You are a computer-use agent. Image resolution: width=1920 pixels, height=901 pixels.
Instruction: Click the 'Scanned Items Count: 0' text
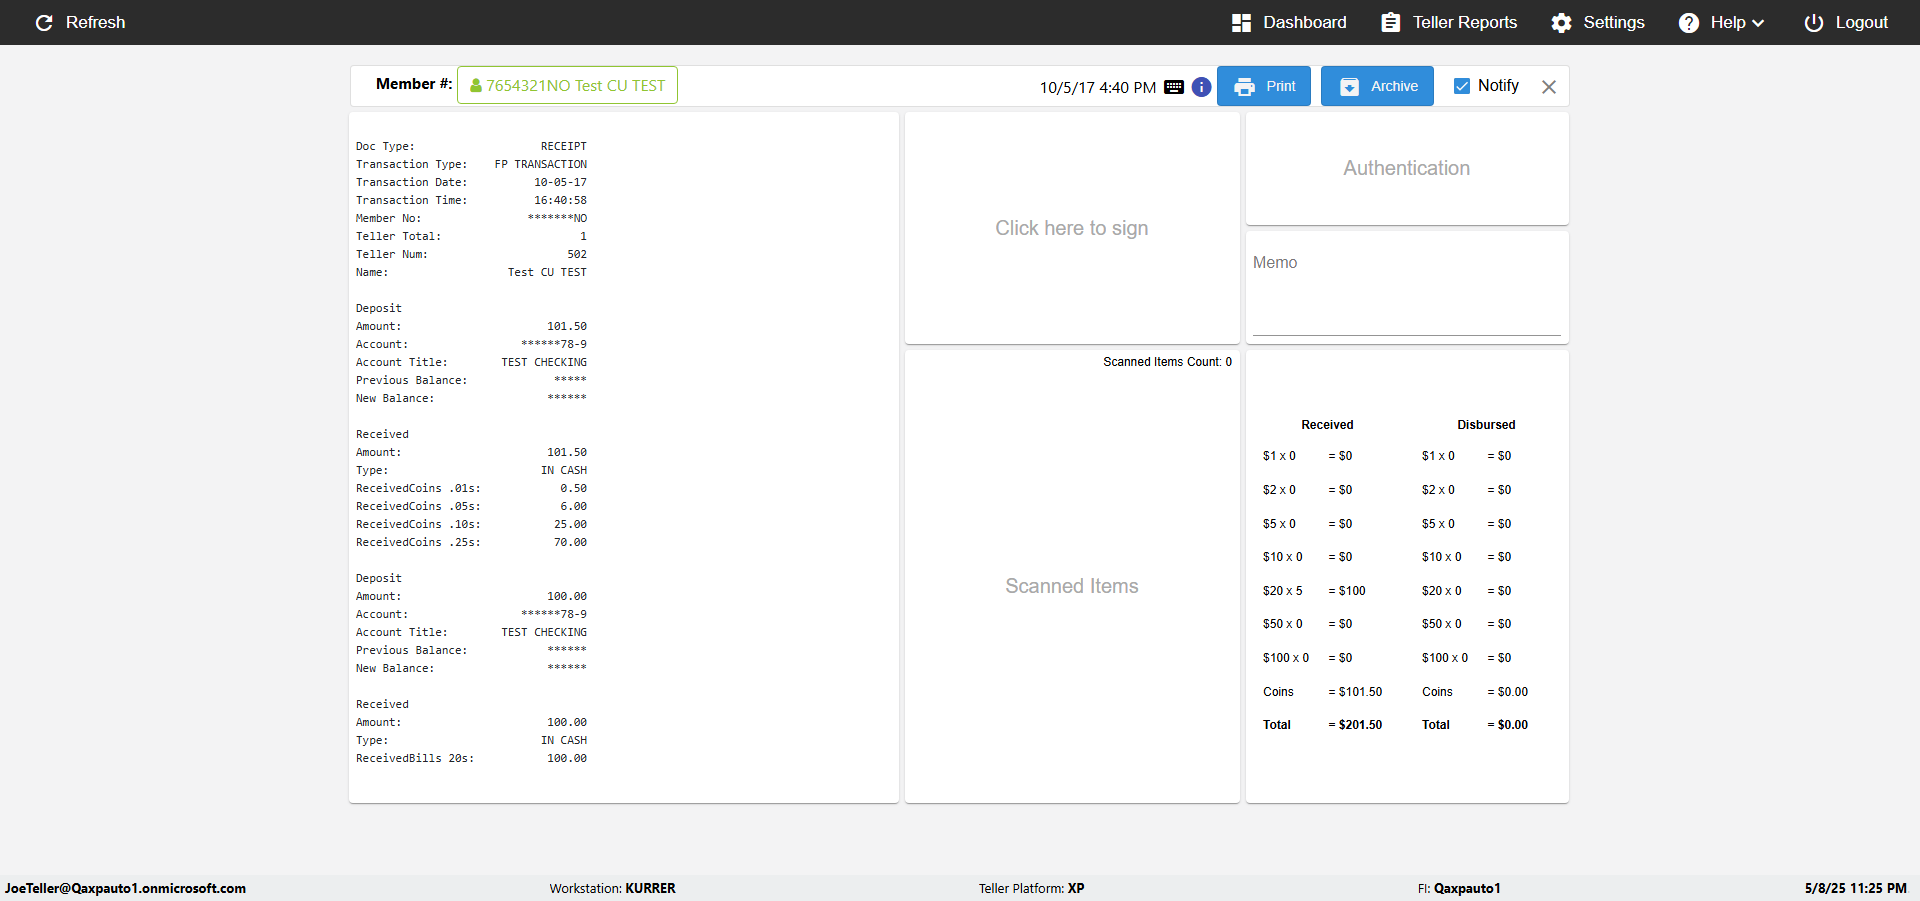pyautogui.click(x=1167, y=362)
